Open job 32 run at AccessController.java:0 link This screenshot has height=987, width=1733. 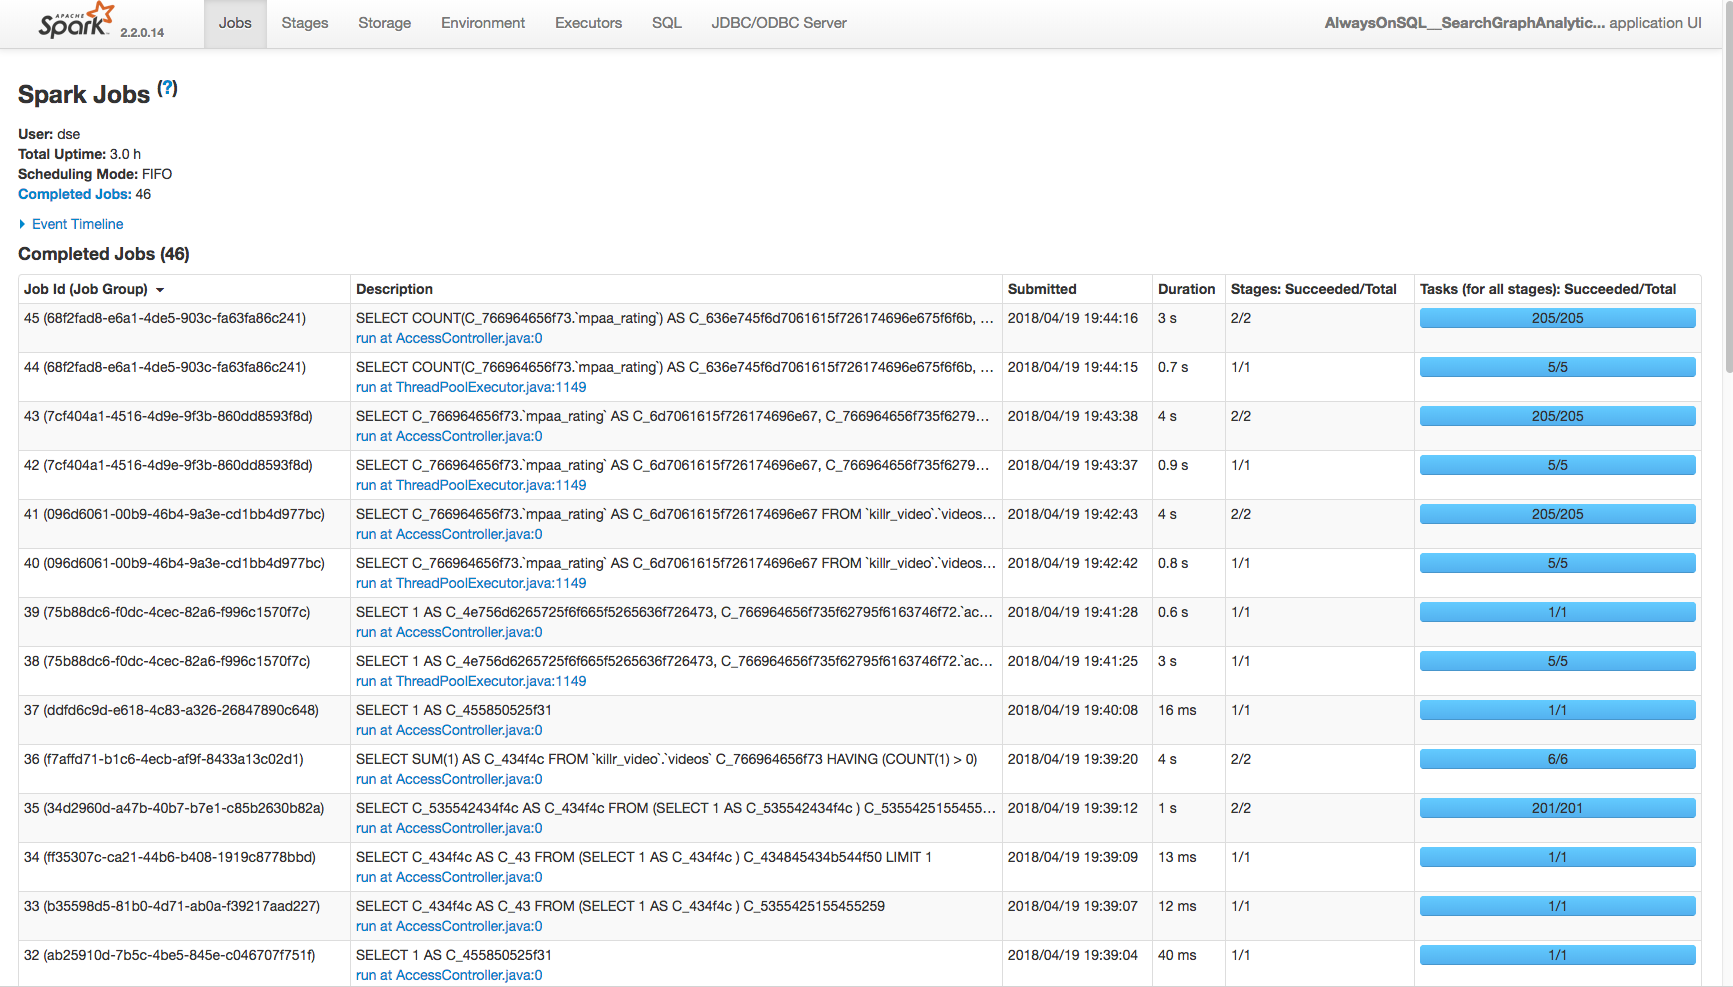tap(449, 975)
